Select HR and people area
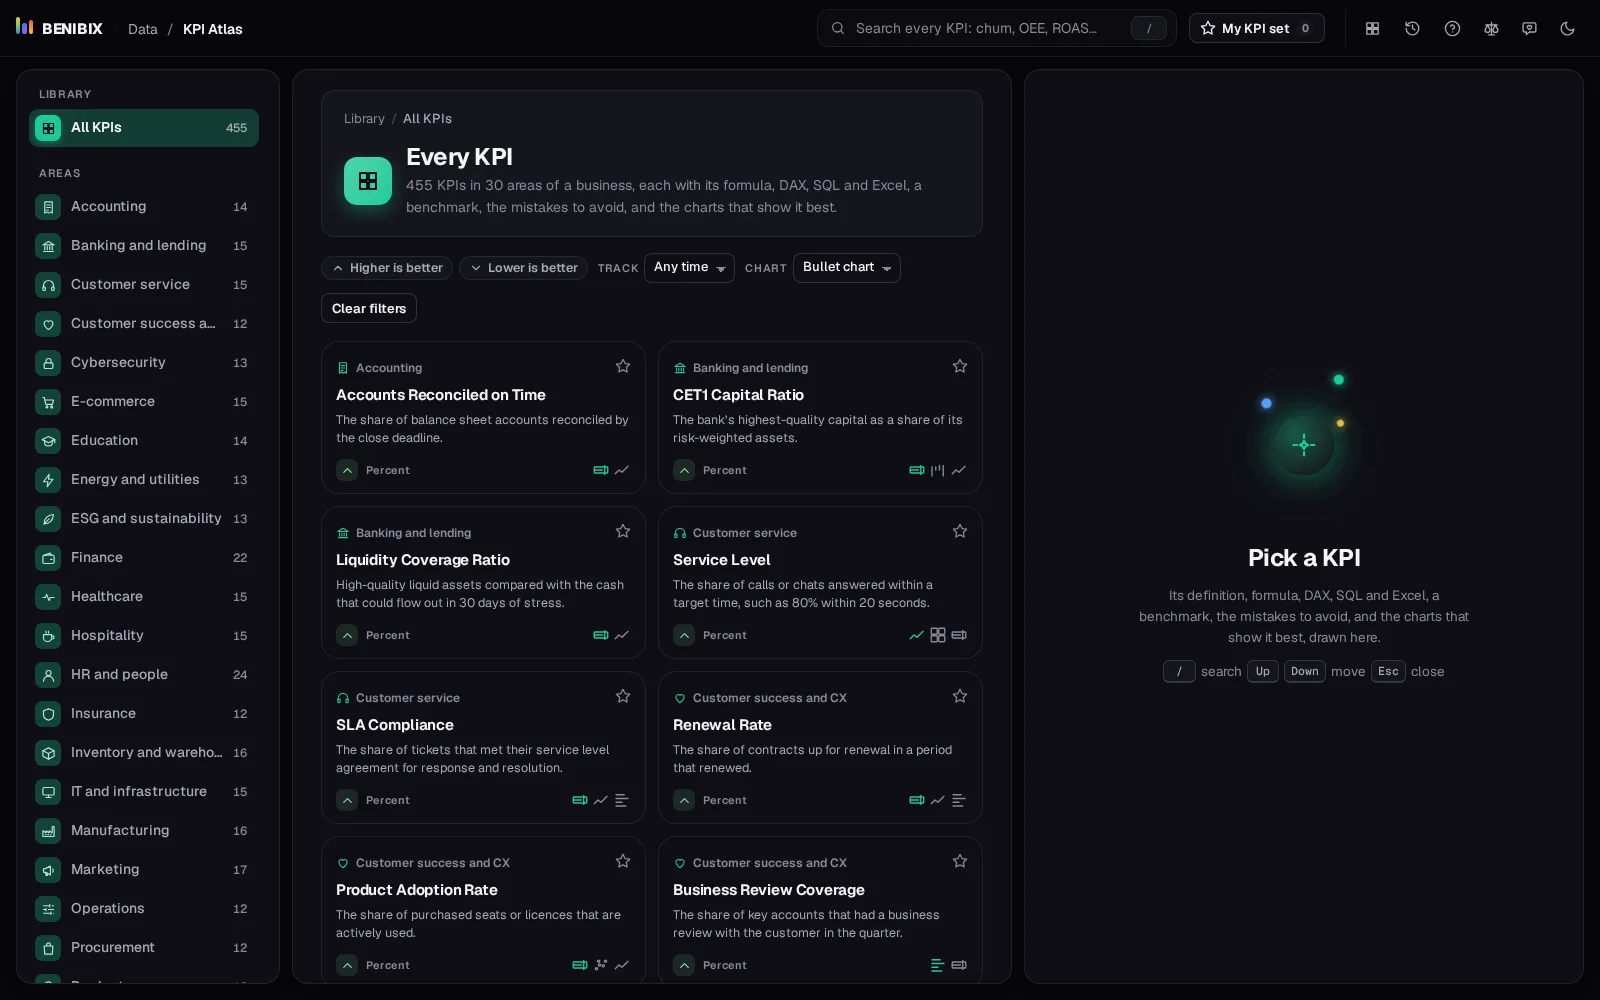 [144, 675]
